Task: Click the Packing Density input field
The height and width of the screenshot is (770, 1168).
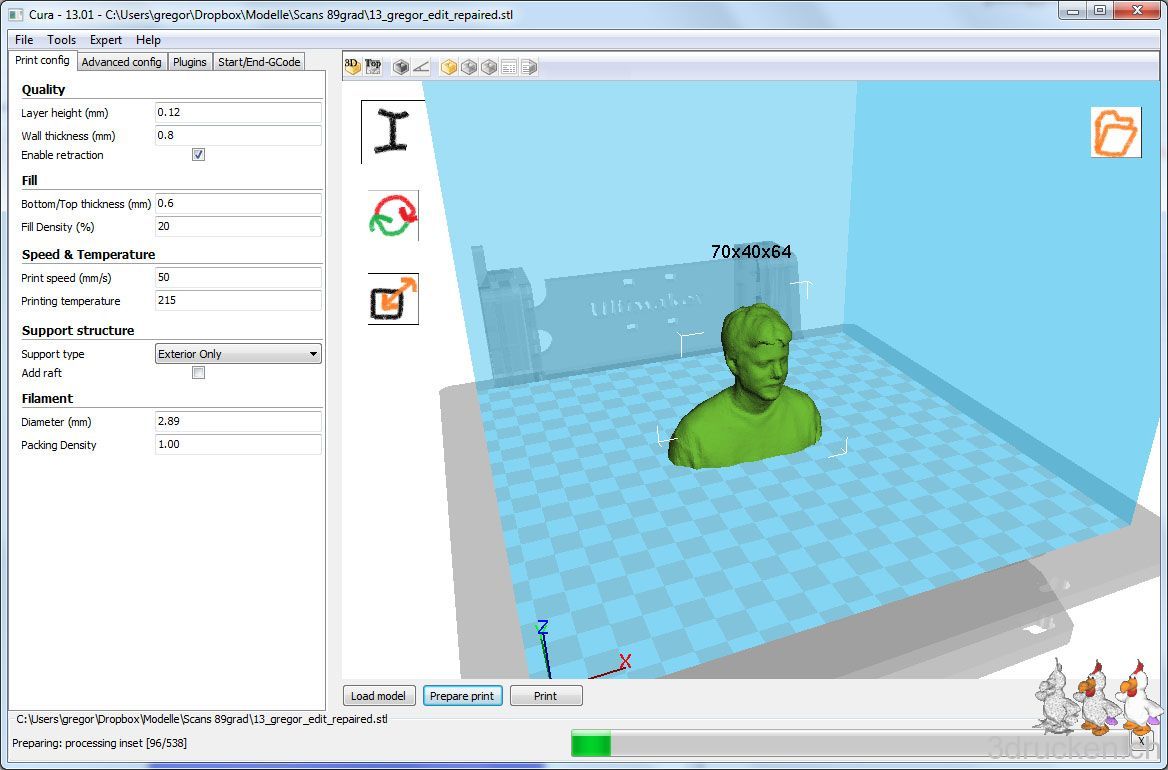Action: (238, 445)
